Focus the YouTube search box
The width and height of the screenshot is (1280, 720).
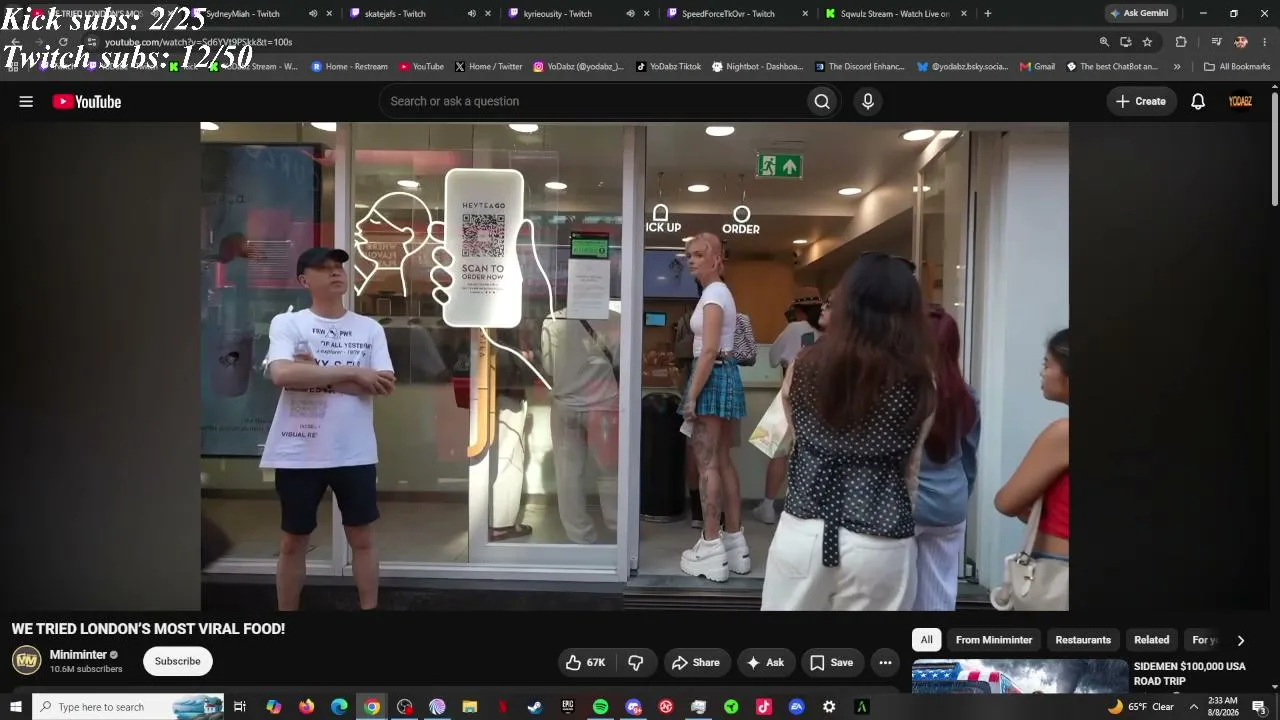point(593,101)
